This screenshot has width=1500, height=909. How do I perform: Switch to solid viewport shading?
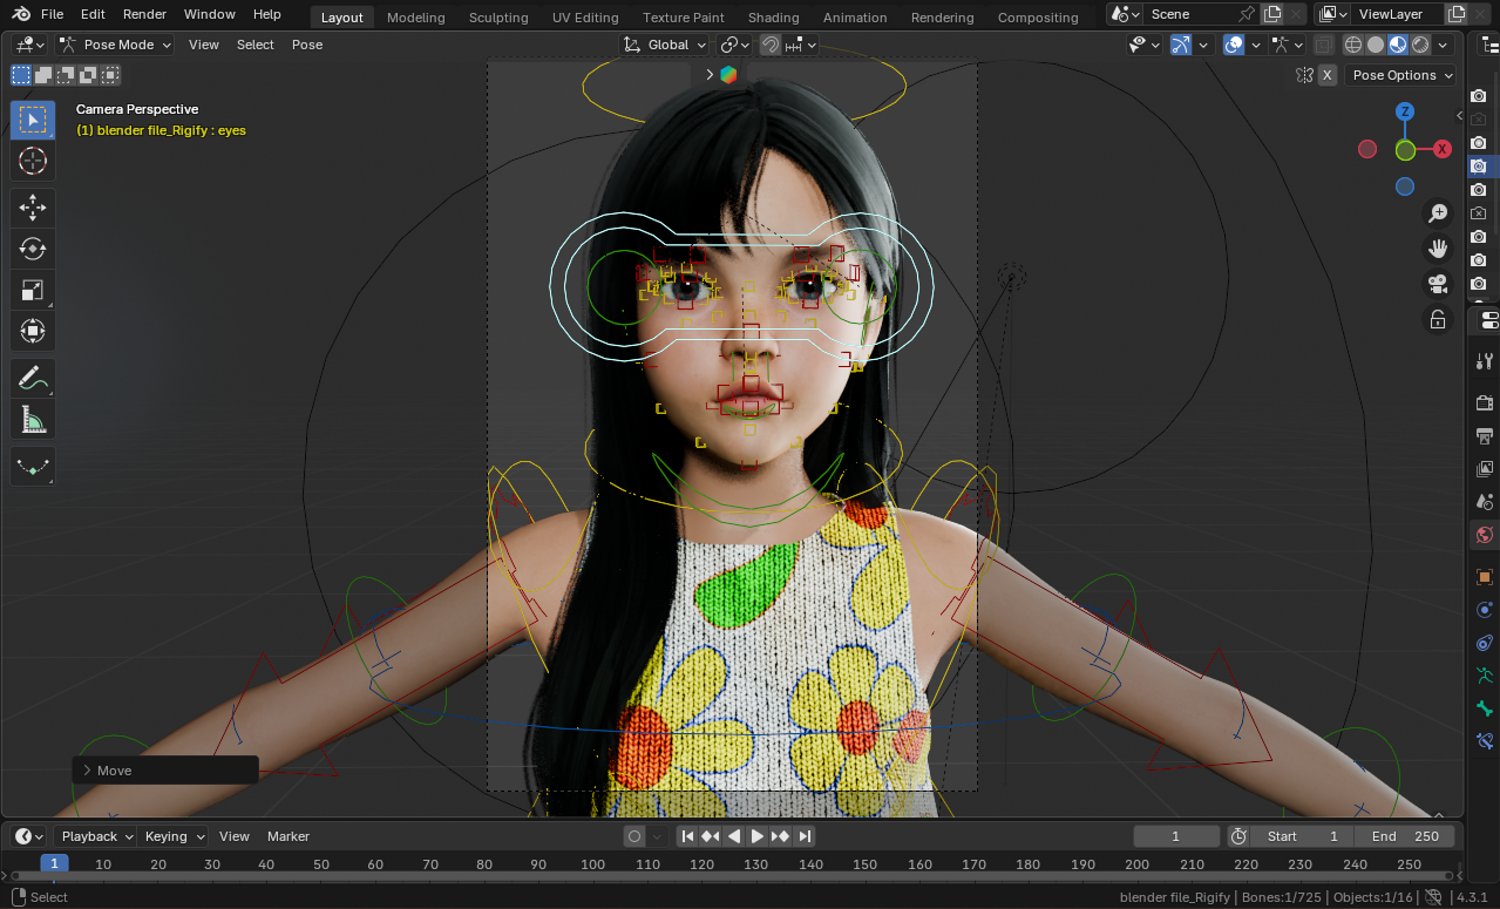click(x=1376, y=45)
